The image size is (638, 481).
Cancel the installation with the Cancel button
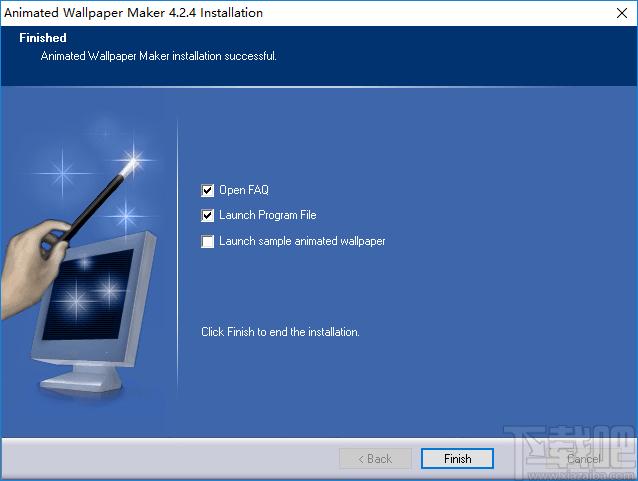(x=584, y=459)
